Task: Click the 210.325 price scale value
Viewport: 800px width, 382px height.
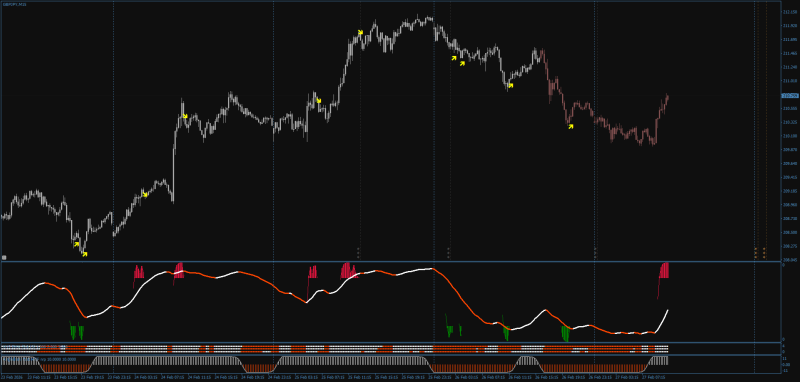Action: 789,122
